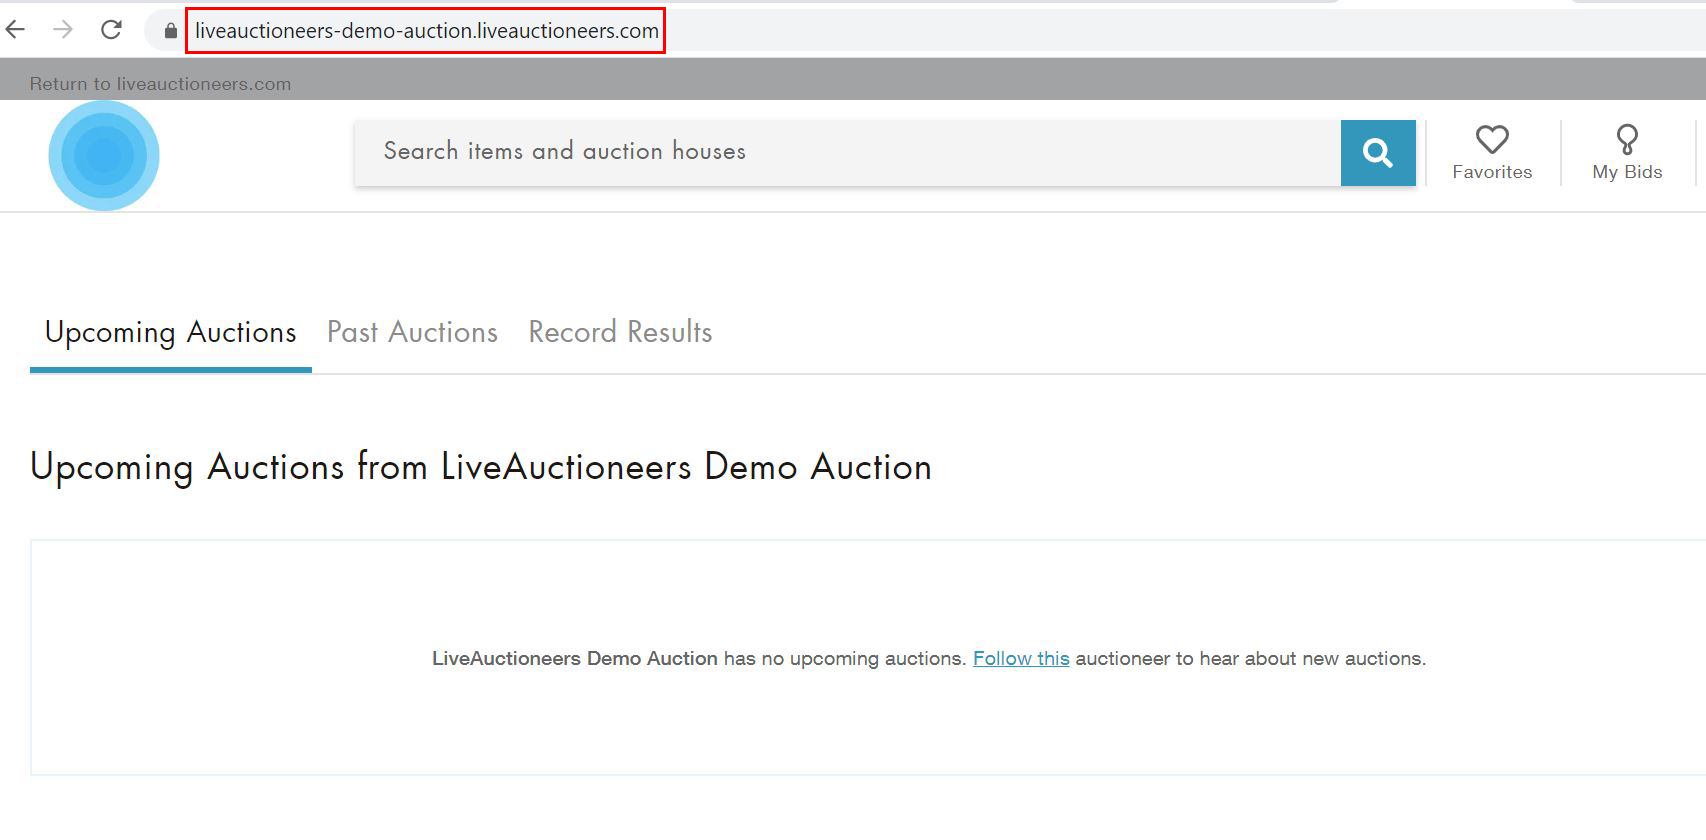Screen dimensions: 1706x840
Task: Reload the page with the refresh icon
Action: pyautogui.click(x=111, y=30)
